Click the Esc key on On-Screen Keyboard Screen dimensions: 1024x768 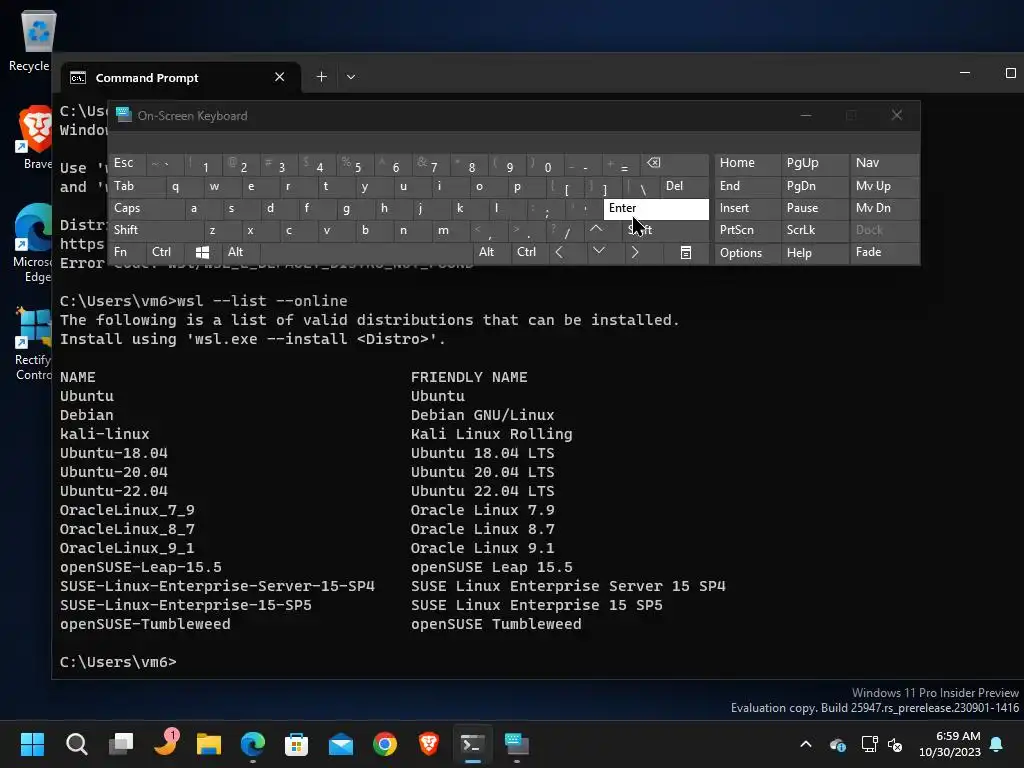(127, 163)
